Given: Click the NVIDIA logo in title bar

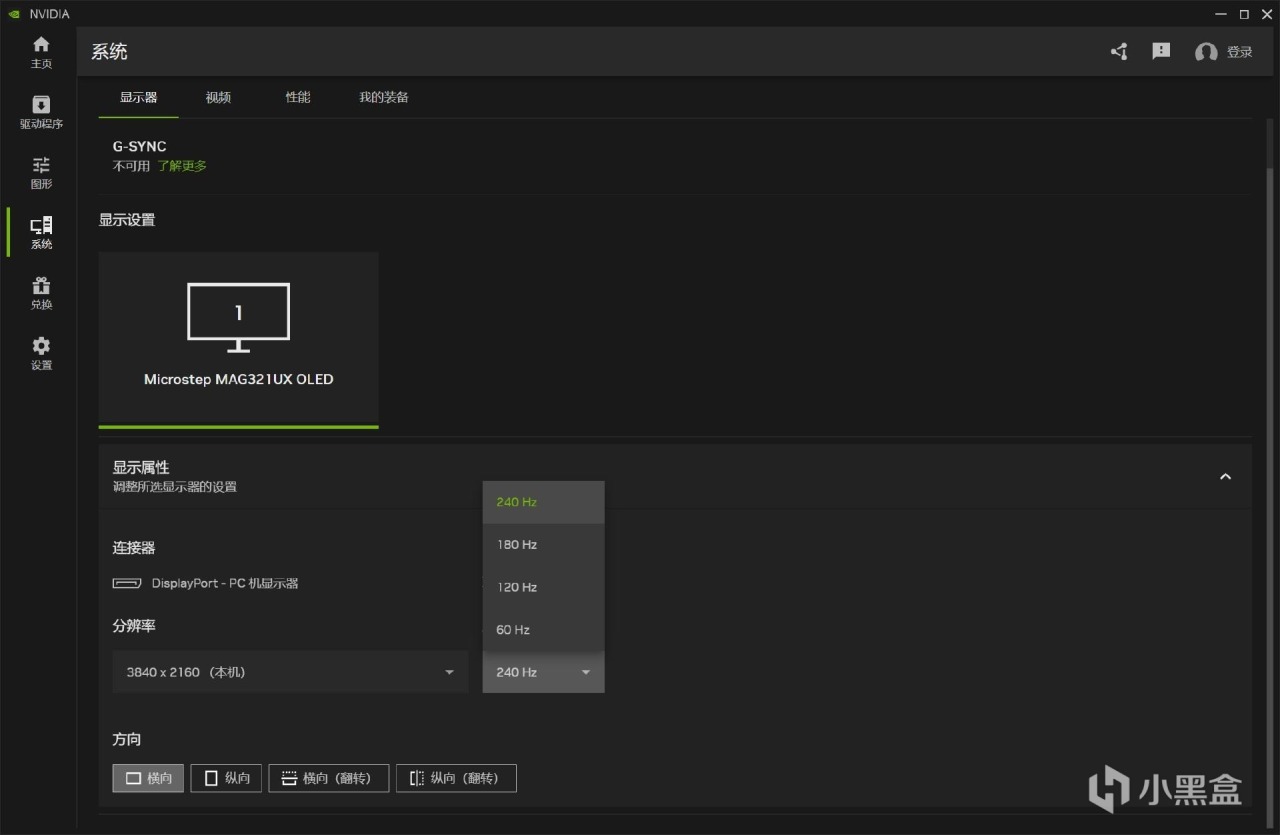Looking at the screenshot, I should [13, 14].
